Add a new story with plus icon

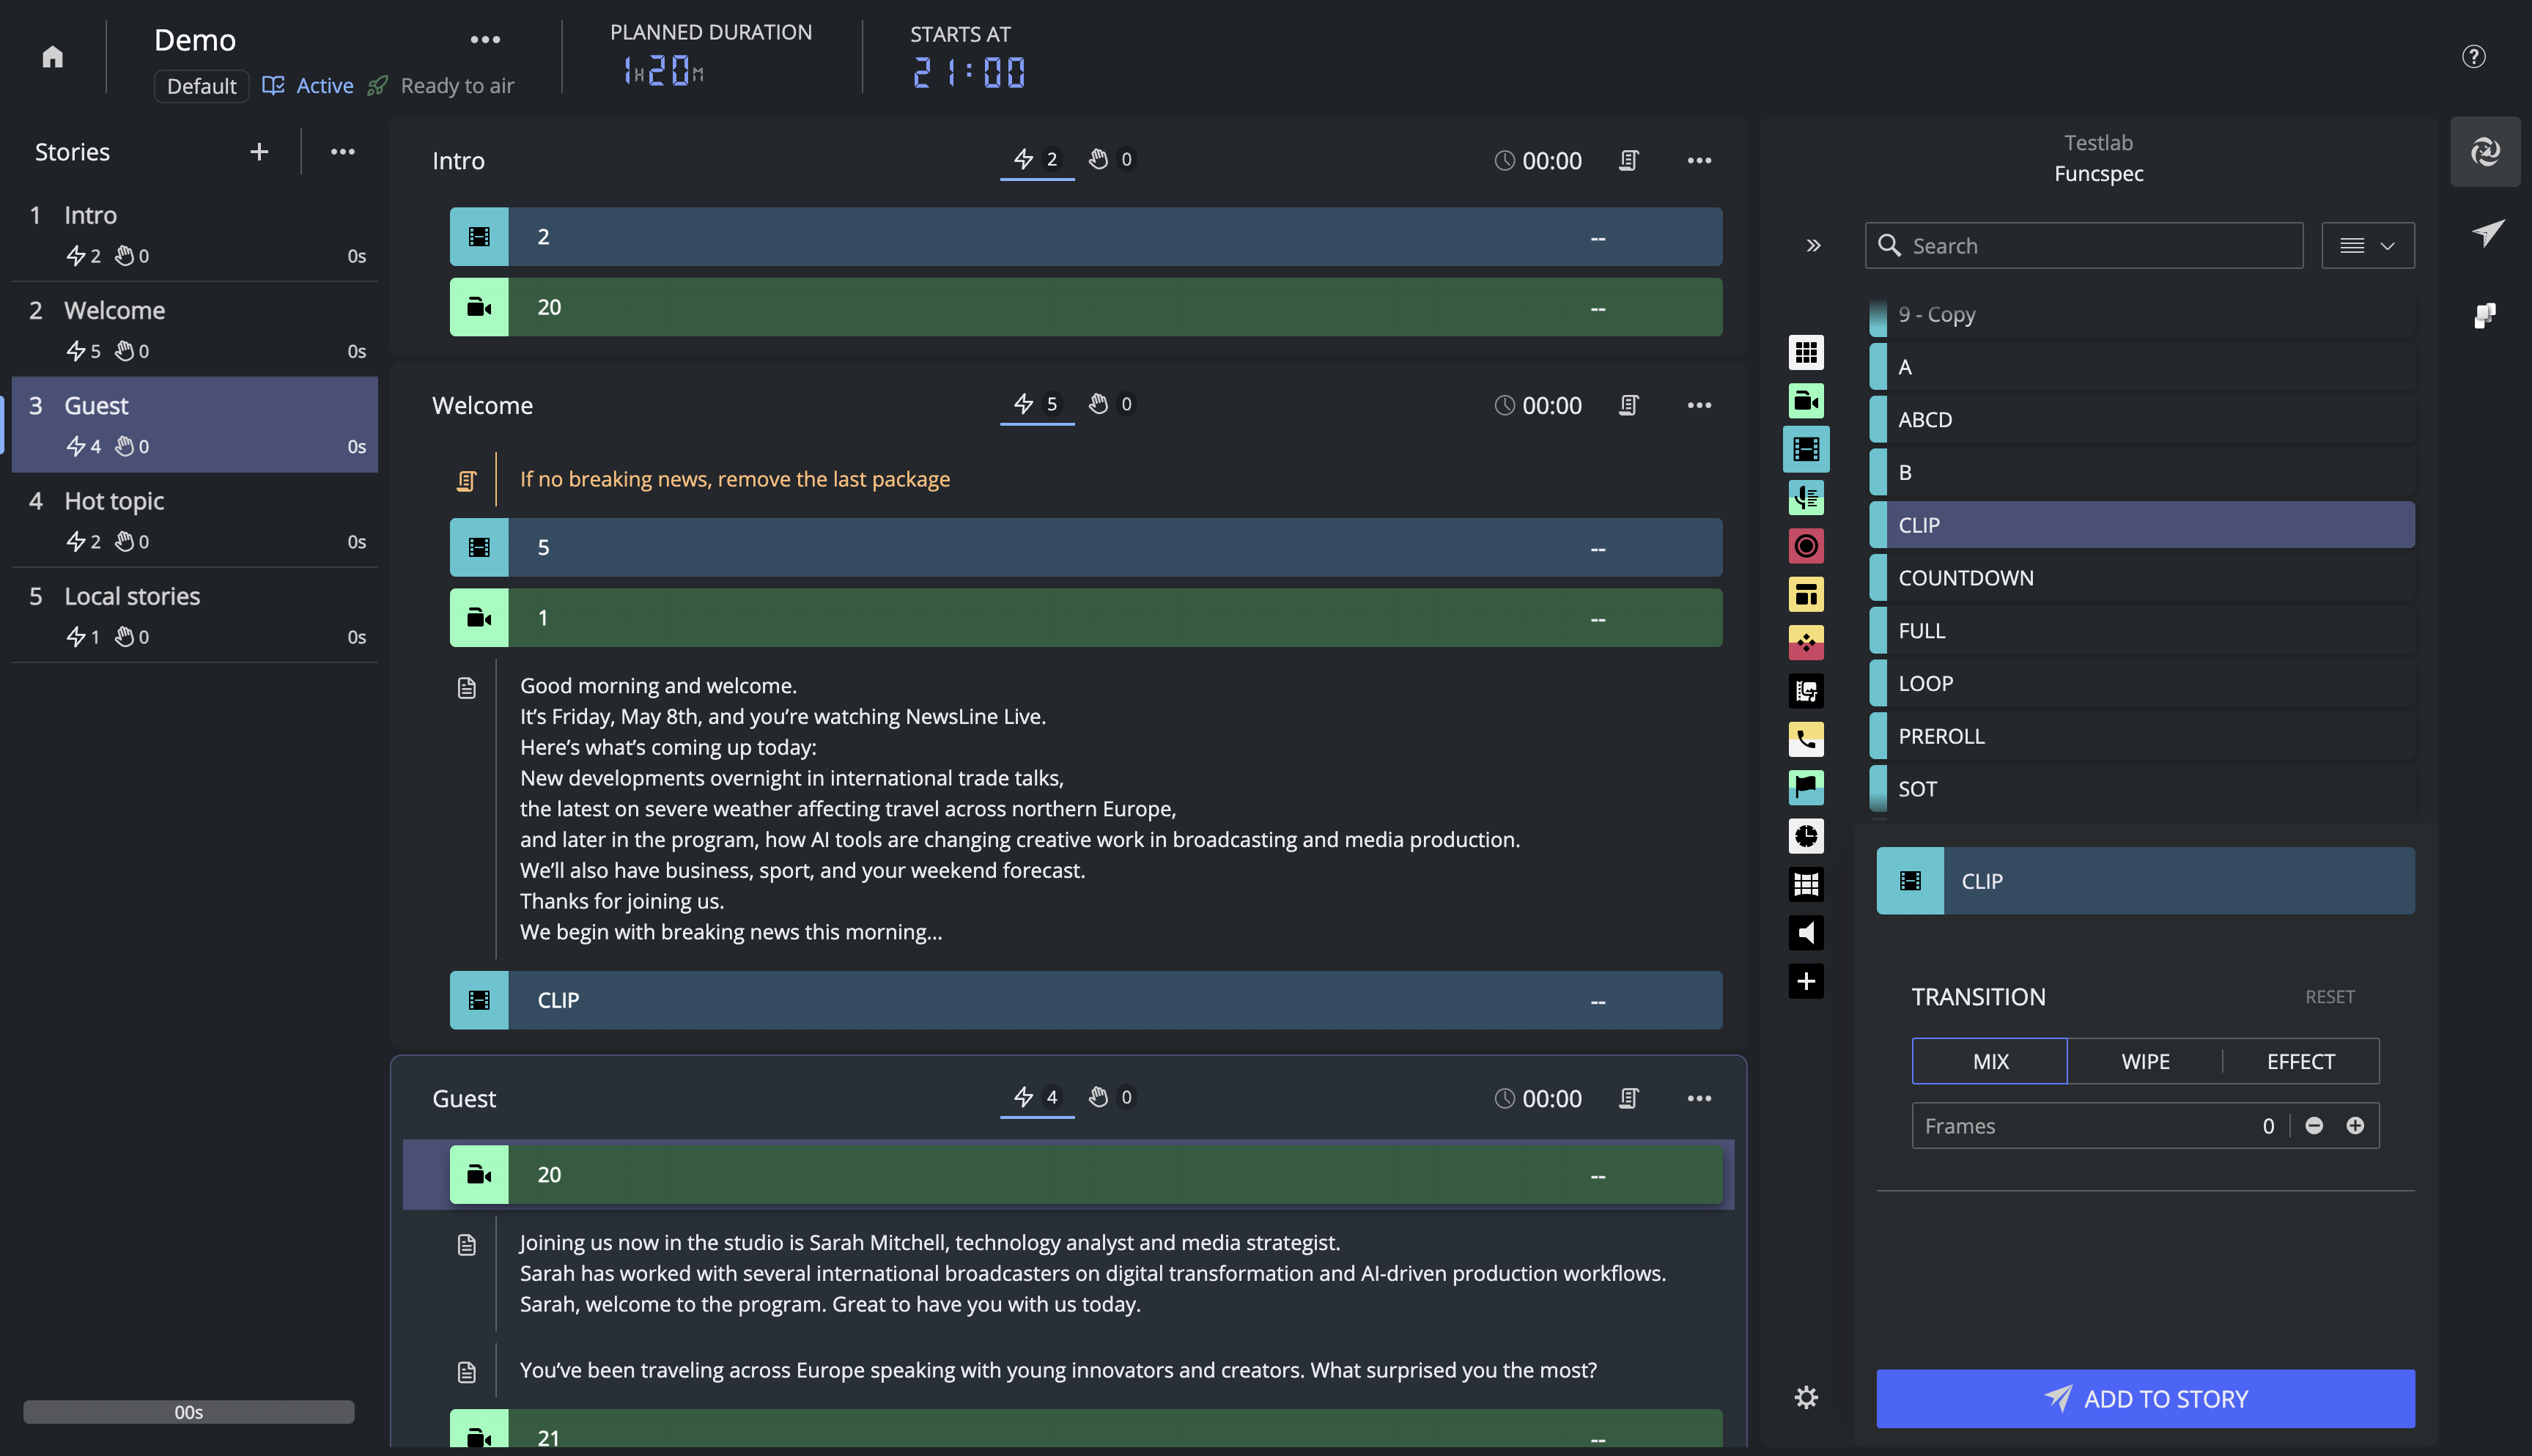click(259, 152)
